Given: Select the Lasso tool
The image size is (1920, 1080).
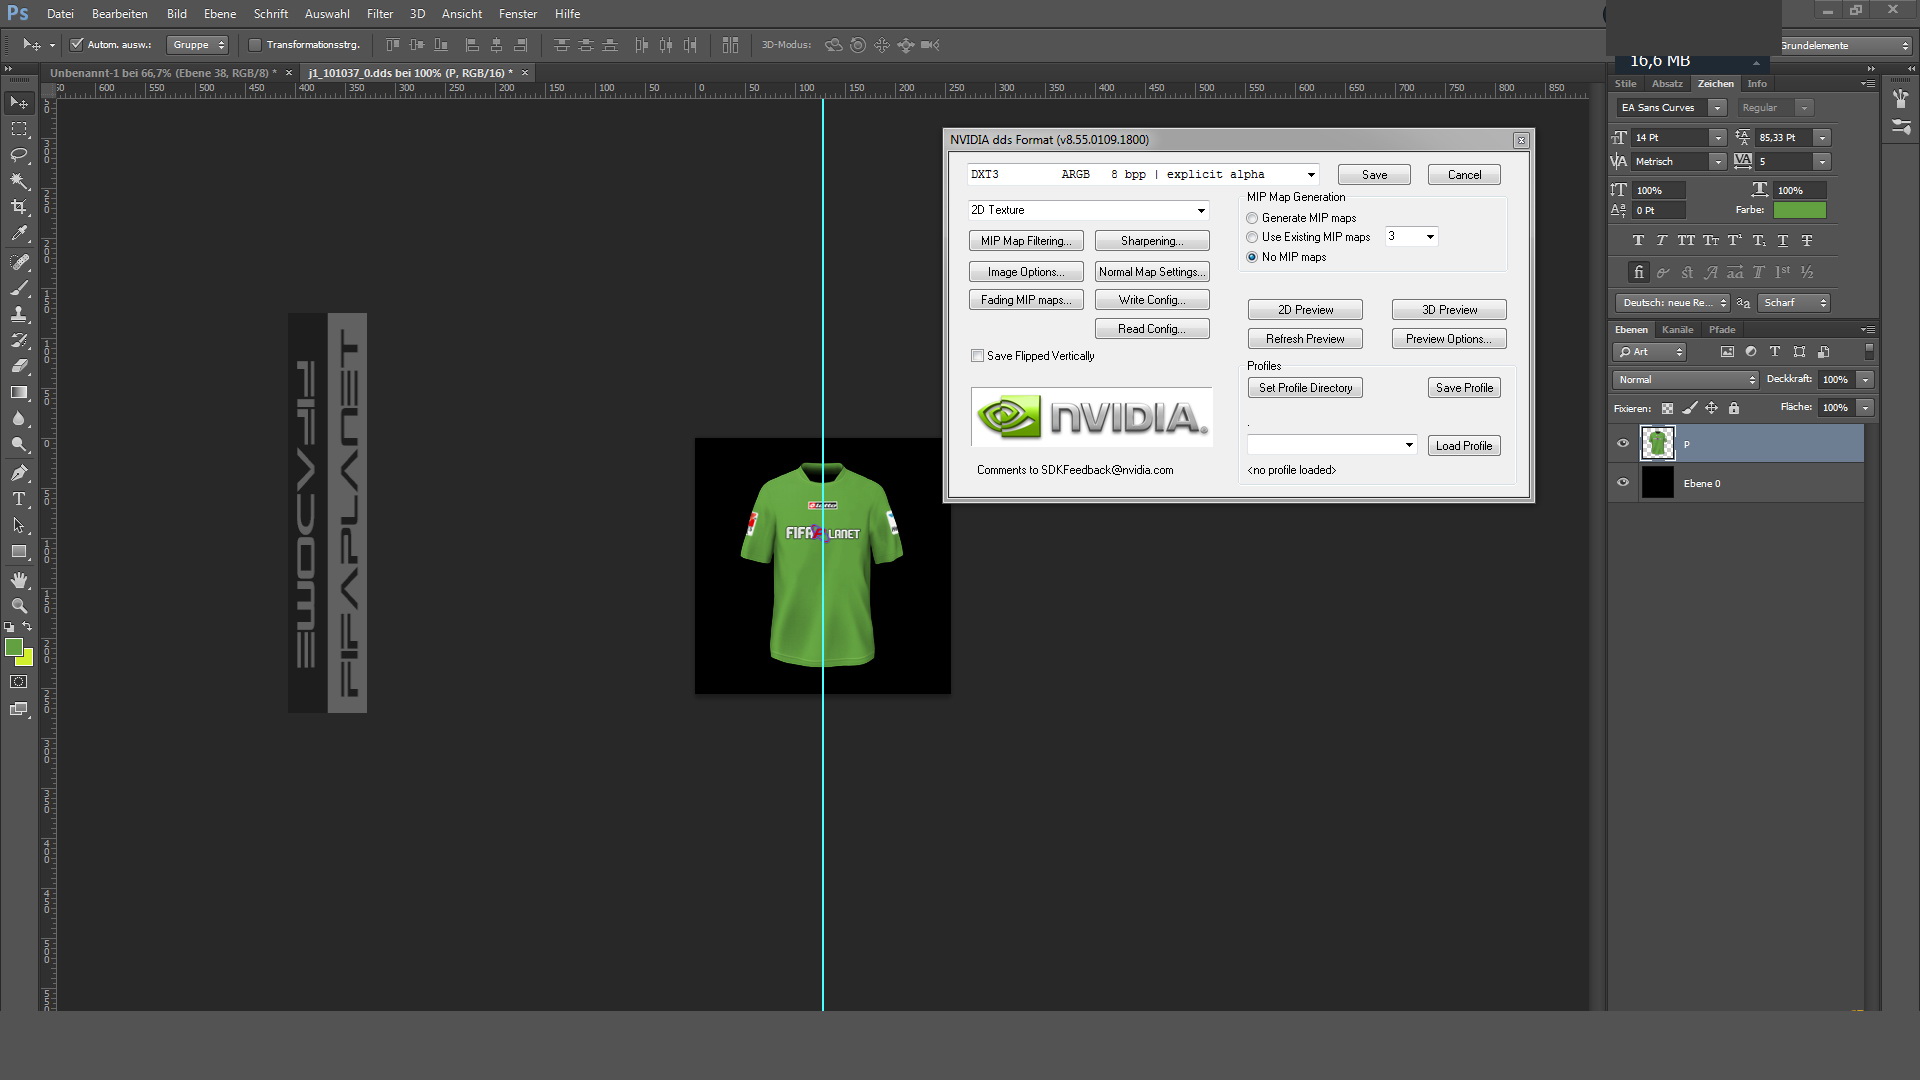Looking at the screenshot, I should click(19, 155).
